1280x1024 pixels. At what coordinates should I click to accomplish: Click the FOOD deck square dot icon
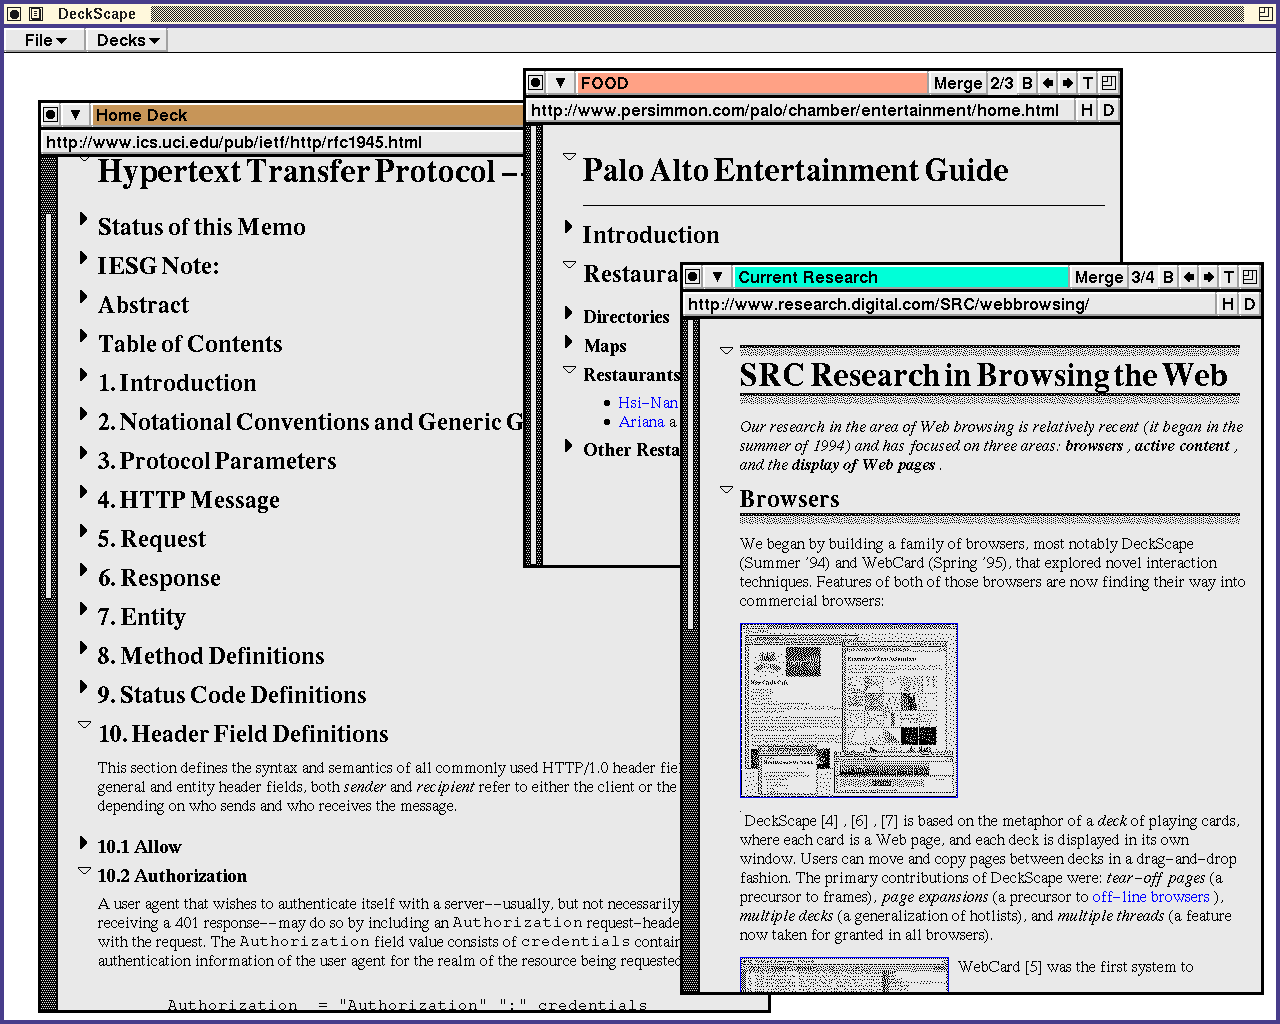point(536,83)
